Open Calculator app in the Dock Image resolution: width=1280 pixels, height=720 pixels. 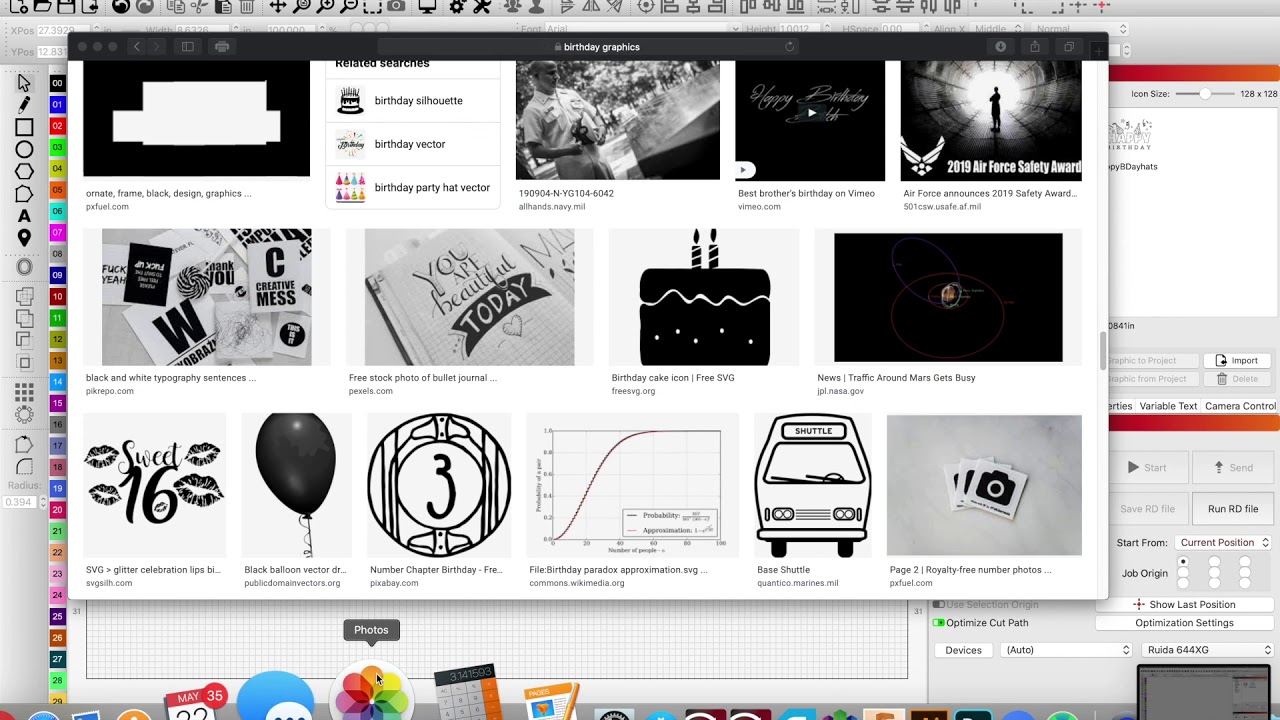(x=466, y=692)
